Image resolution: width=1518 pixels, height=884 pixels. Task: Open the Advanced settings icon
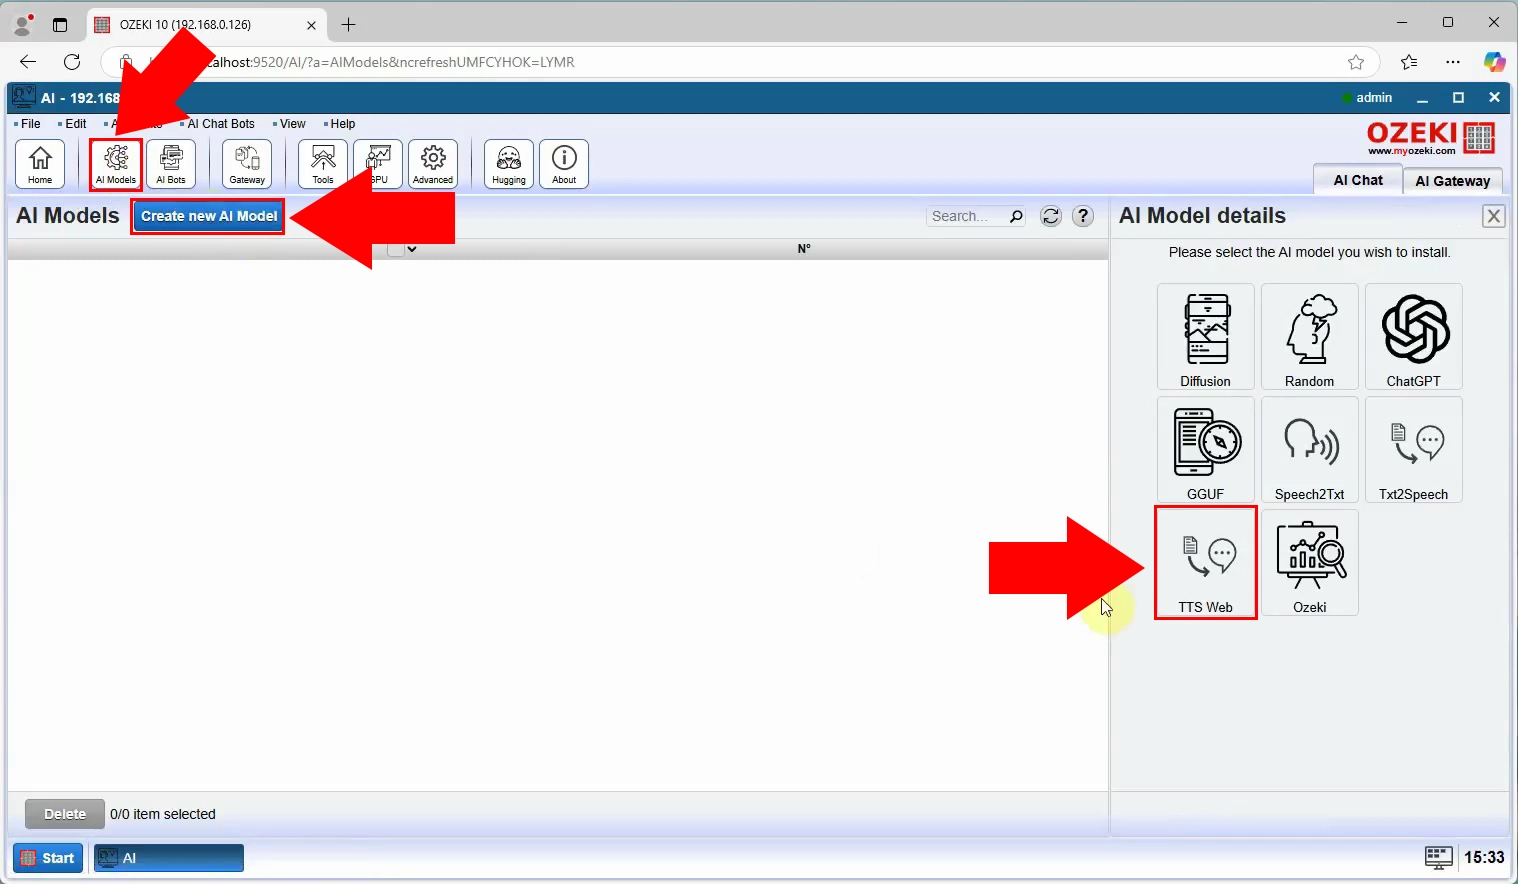click(x=433, y=164)
